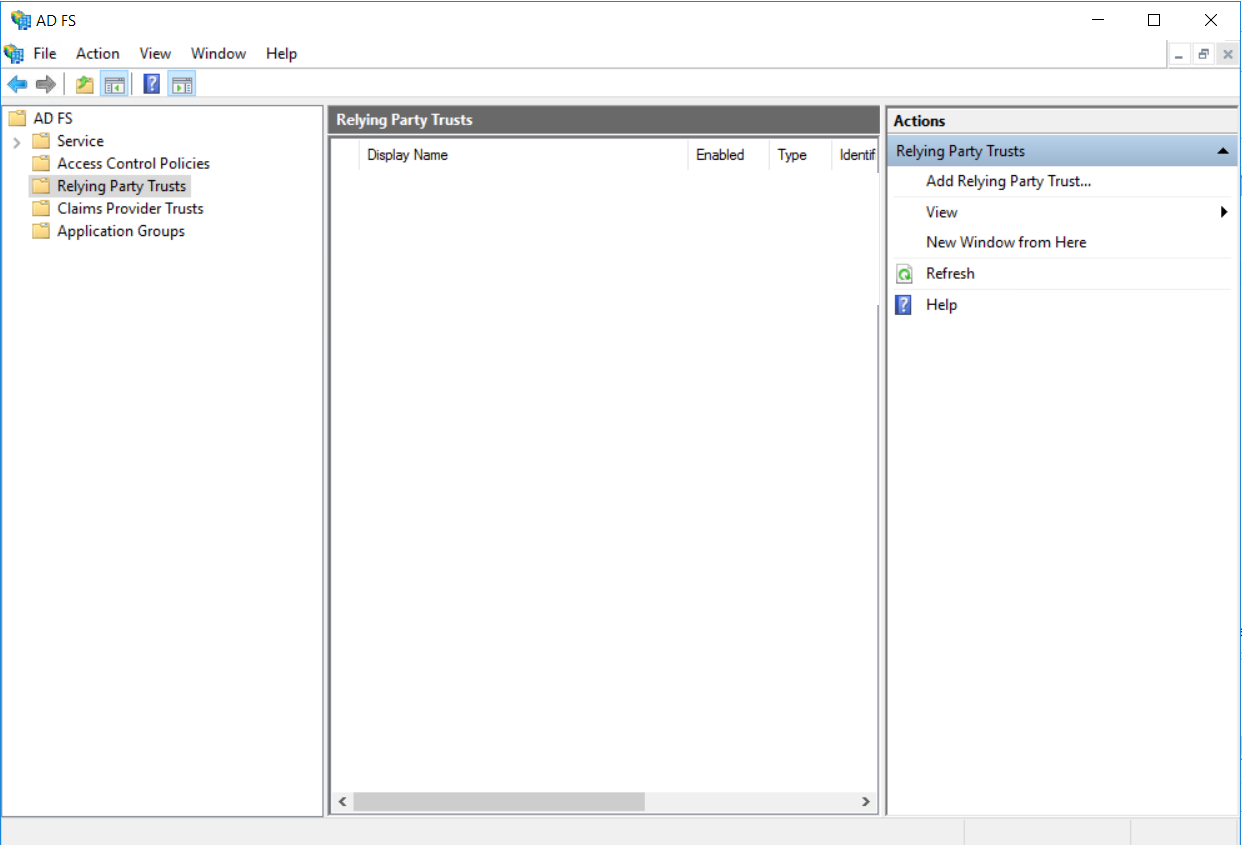The height and width of the screenshot is (845, 1242).
Task: Minimize the AD FS window
Action: pyautogui.click(x=1098, y=20)
